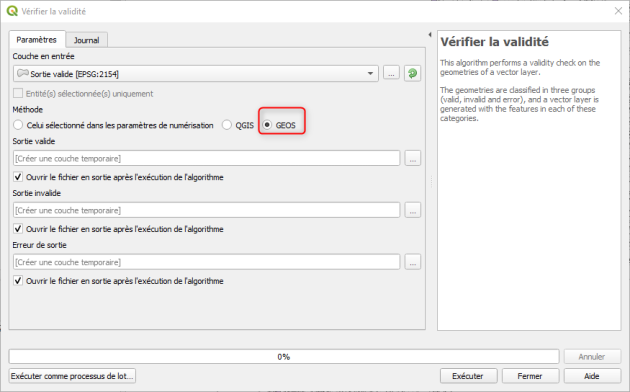
Task: Open browse options for Sortie invalide
Action: coord(413,210)
